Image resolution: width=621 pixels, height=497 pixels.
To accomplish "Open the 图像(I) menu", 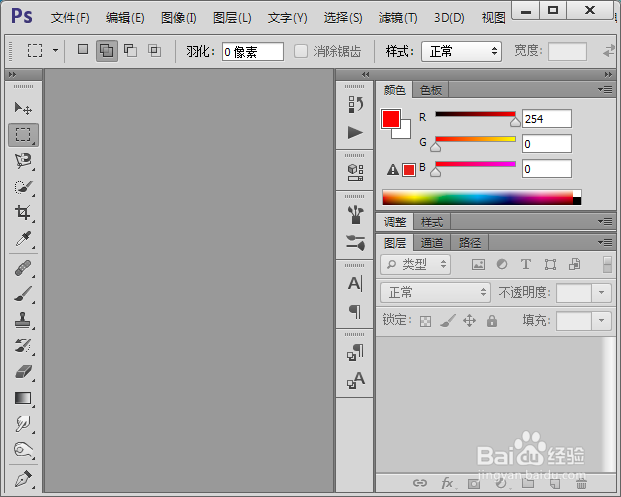I will (179, 18).
